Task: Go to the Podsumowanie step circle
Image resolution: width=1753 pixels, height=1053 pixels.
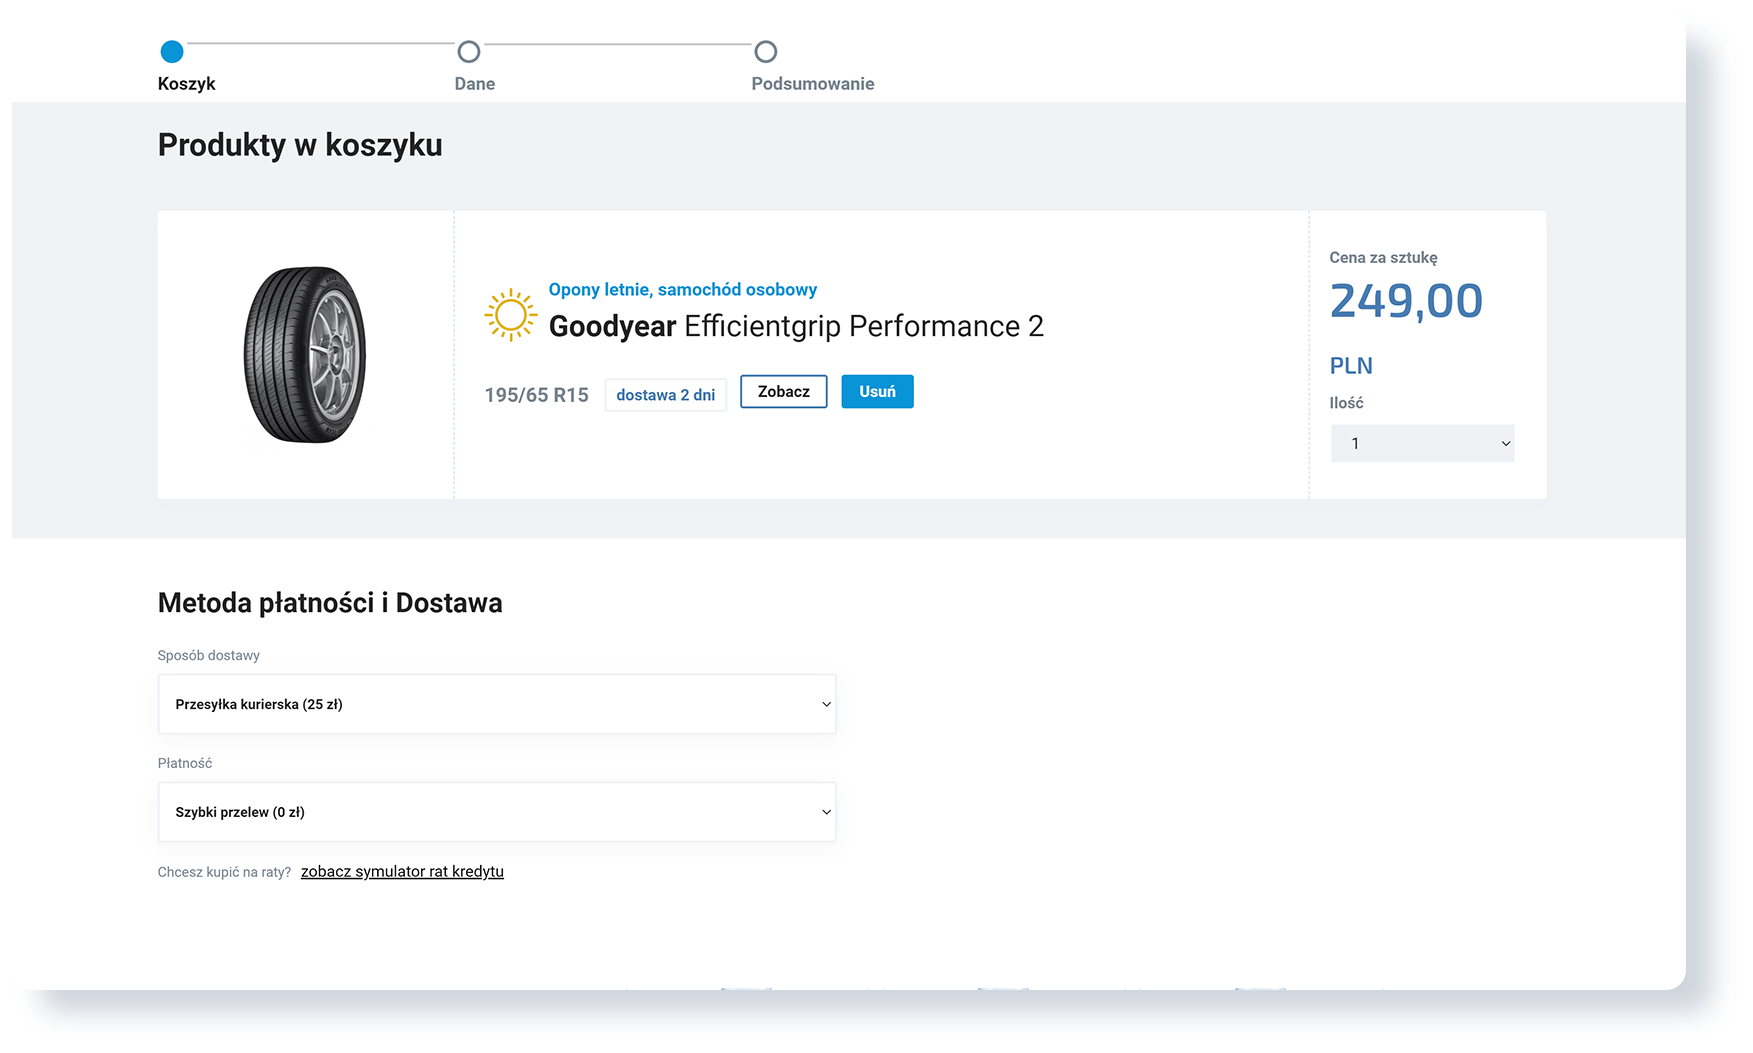Action: pos(766,51)
